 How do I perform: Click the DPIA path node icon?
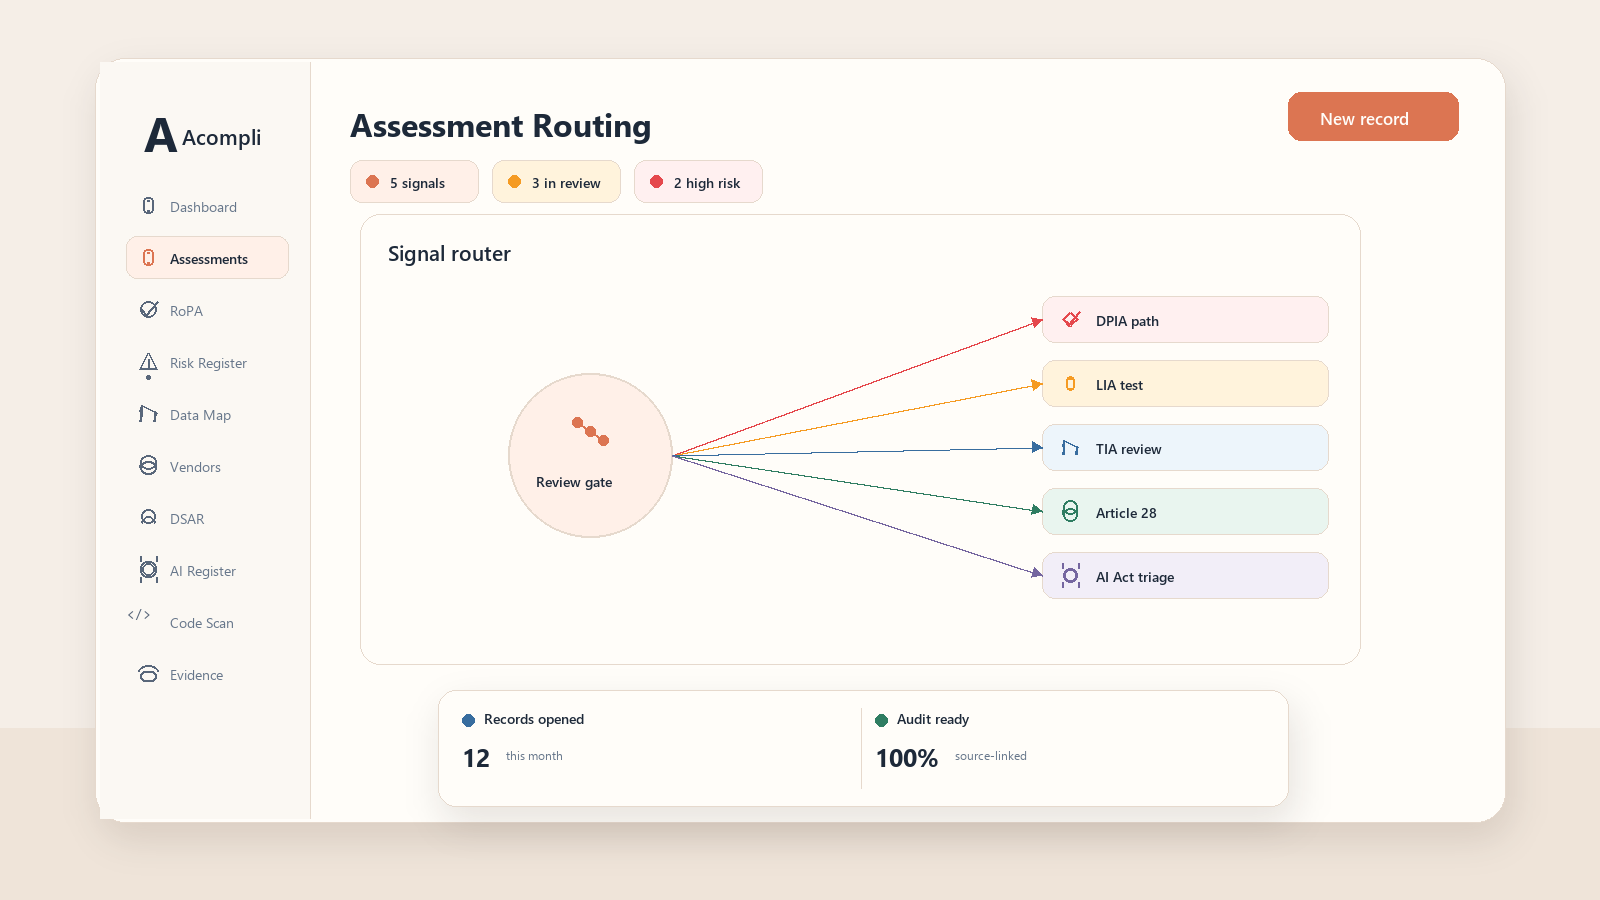[x=1071, y=319]
